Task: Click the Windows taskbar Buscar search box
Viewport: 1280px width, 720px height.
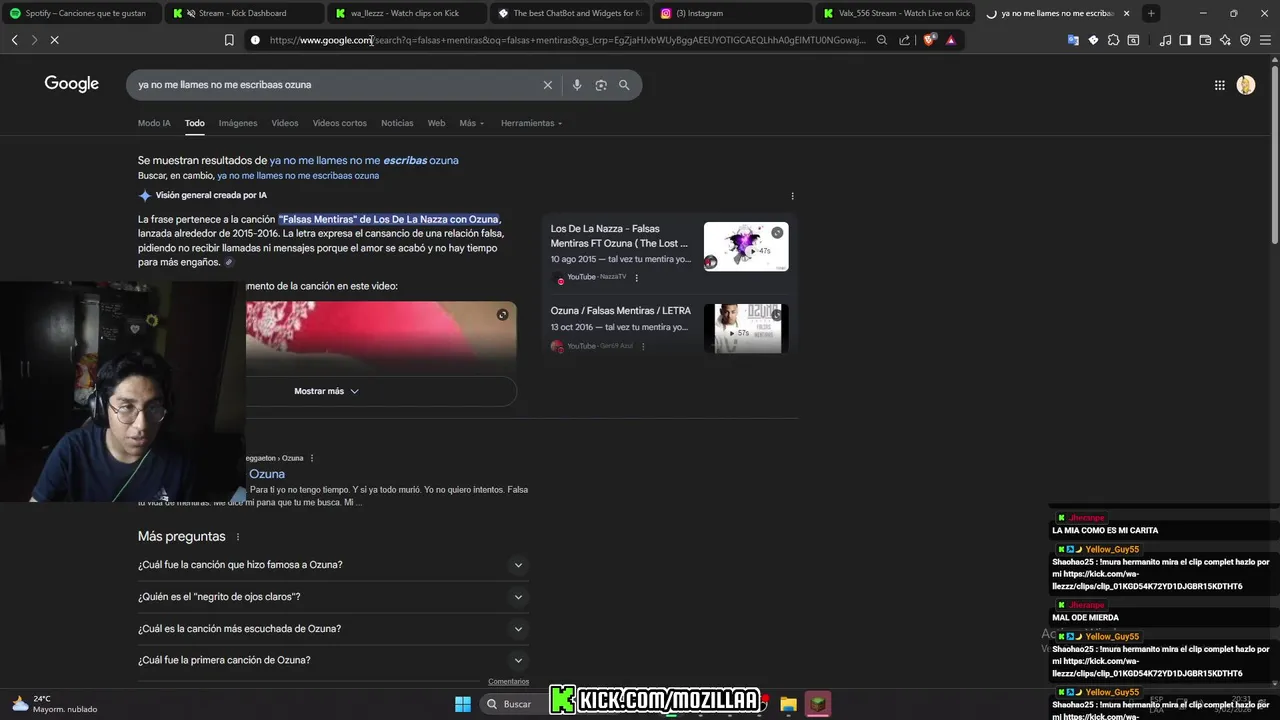Action: 517,704
